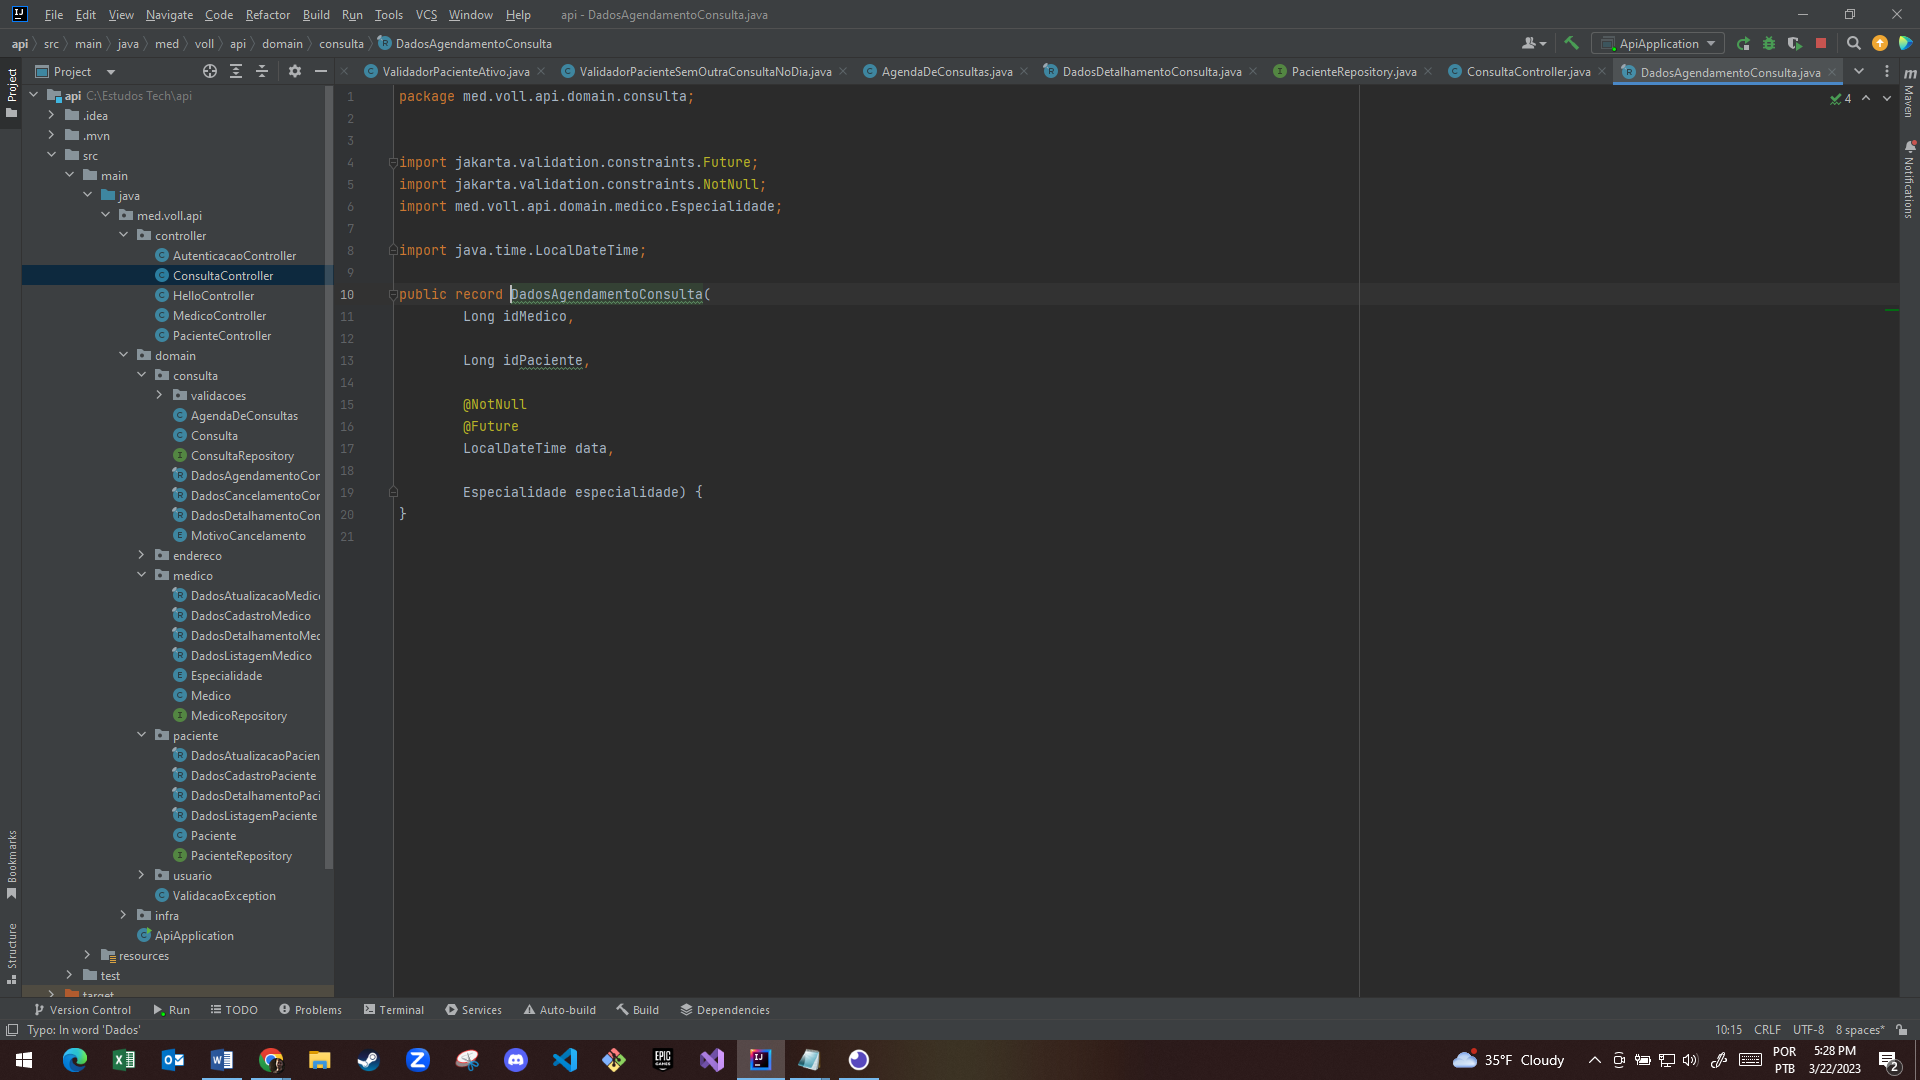Open the Terminal tool window
Screen dimensions: 1920x1080
(394, 1010)
